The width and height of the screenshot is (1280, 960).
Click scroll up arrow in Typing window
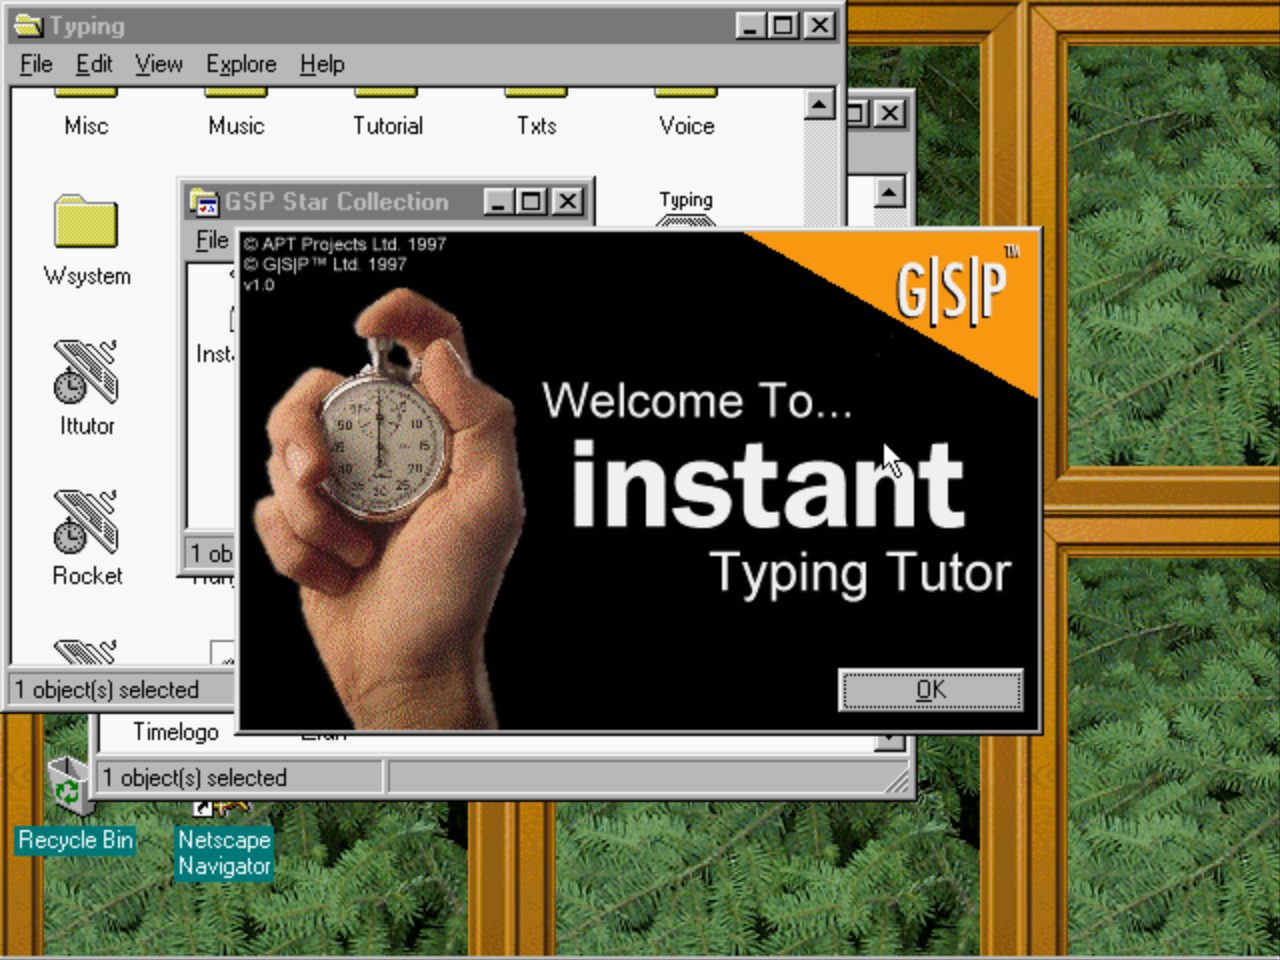click(820, 104)
